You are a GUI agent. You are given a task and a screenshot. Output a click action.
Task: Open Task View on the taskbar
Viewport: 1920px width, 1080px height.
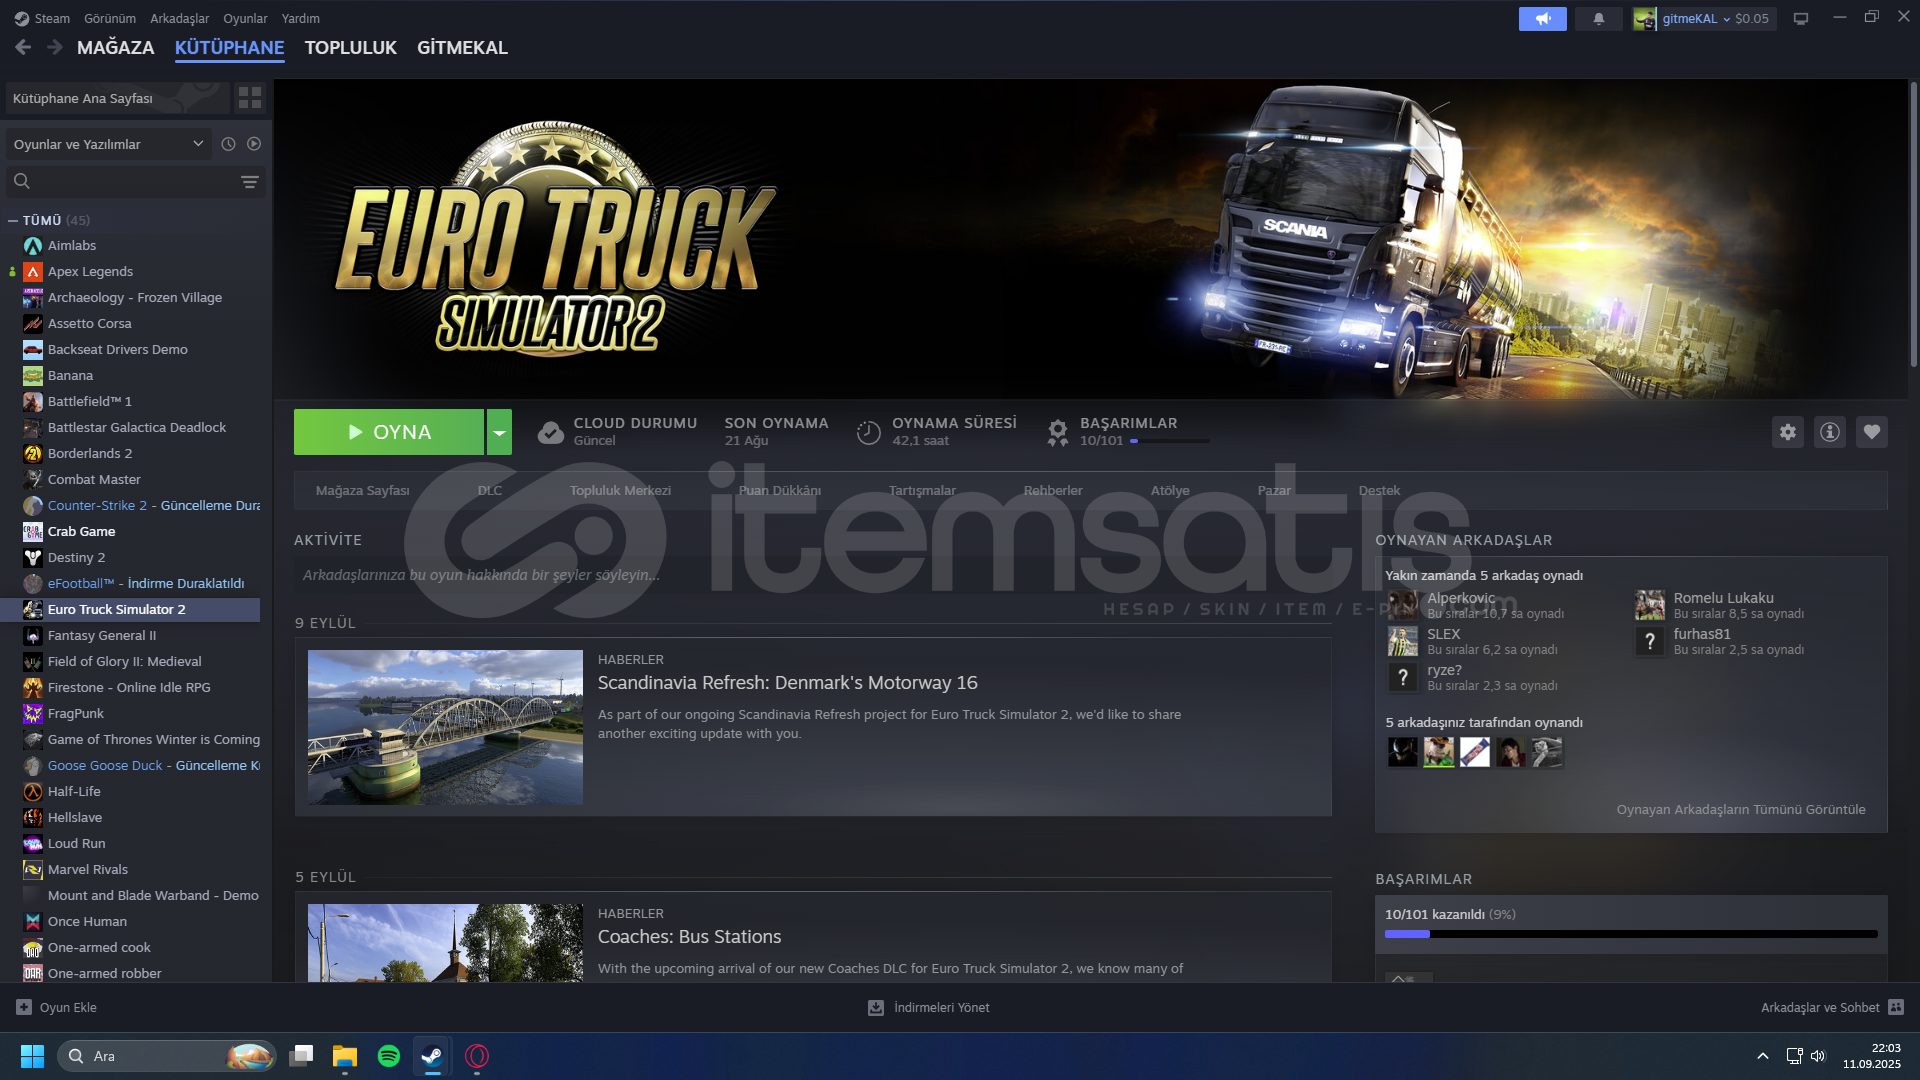click(x=301, y=1056)
